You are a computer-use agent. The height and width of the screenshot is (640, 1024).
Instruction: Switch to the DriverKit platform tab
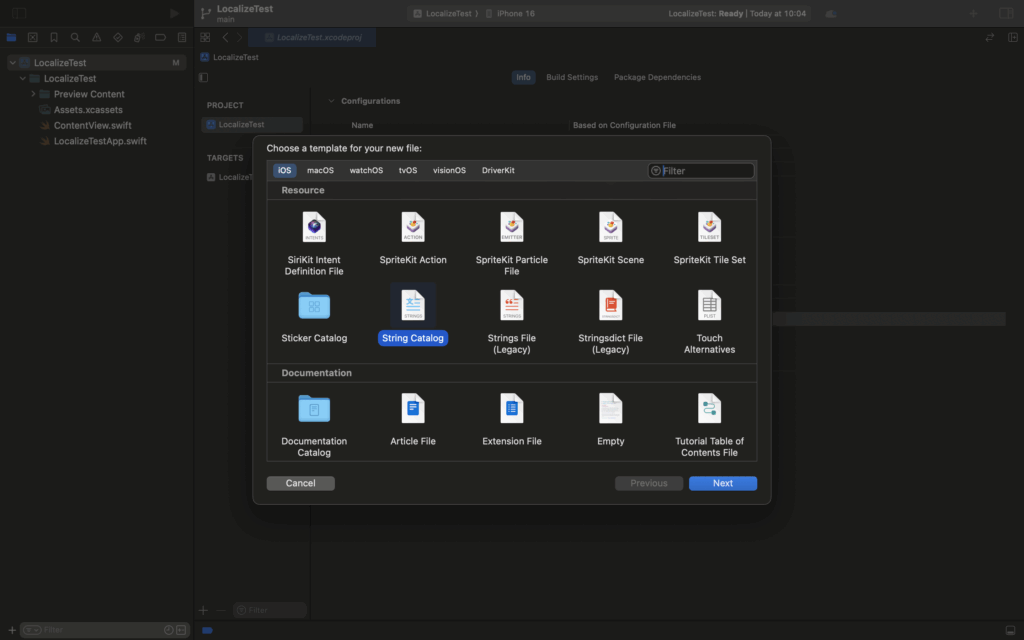point(498,170)
